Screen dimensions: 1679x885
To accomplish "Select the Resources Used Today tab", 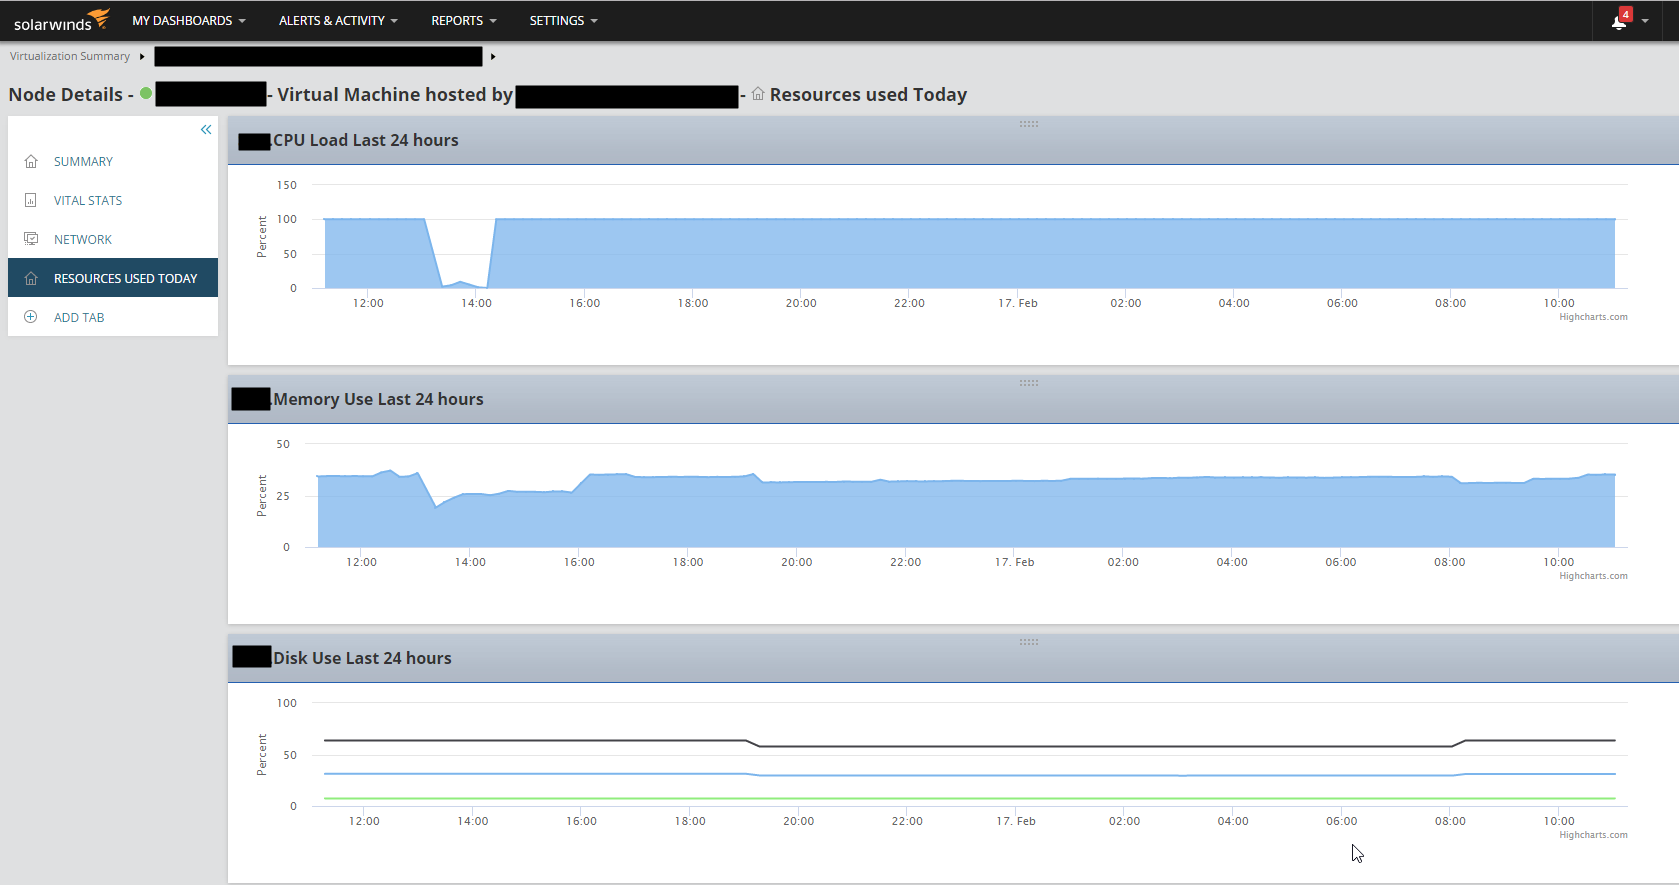I will tap(113, 278).
